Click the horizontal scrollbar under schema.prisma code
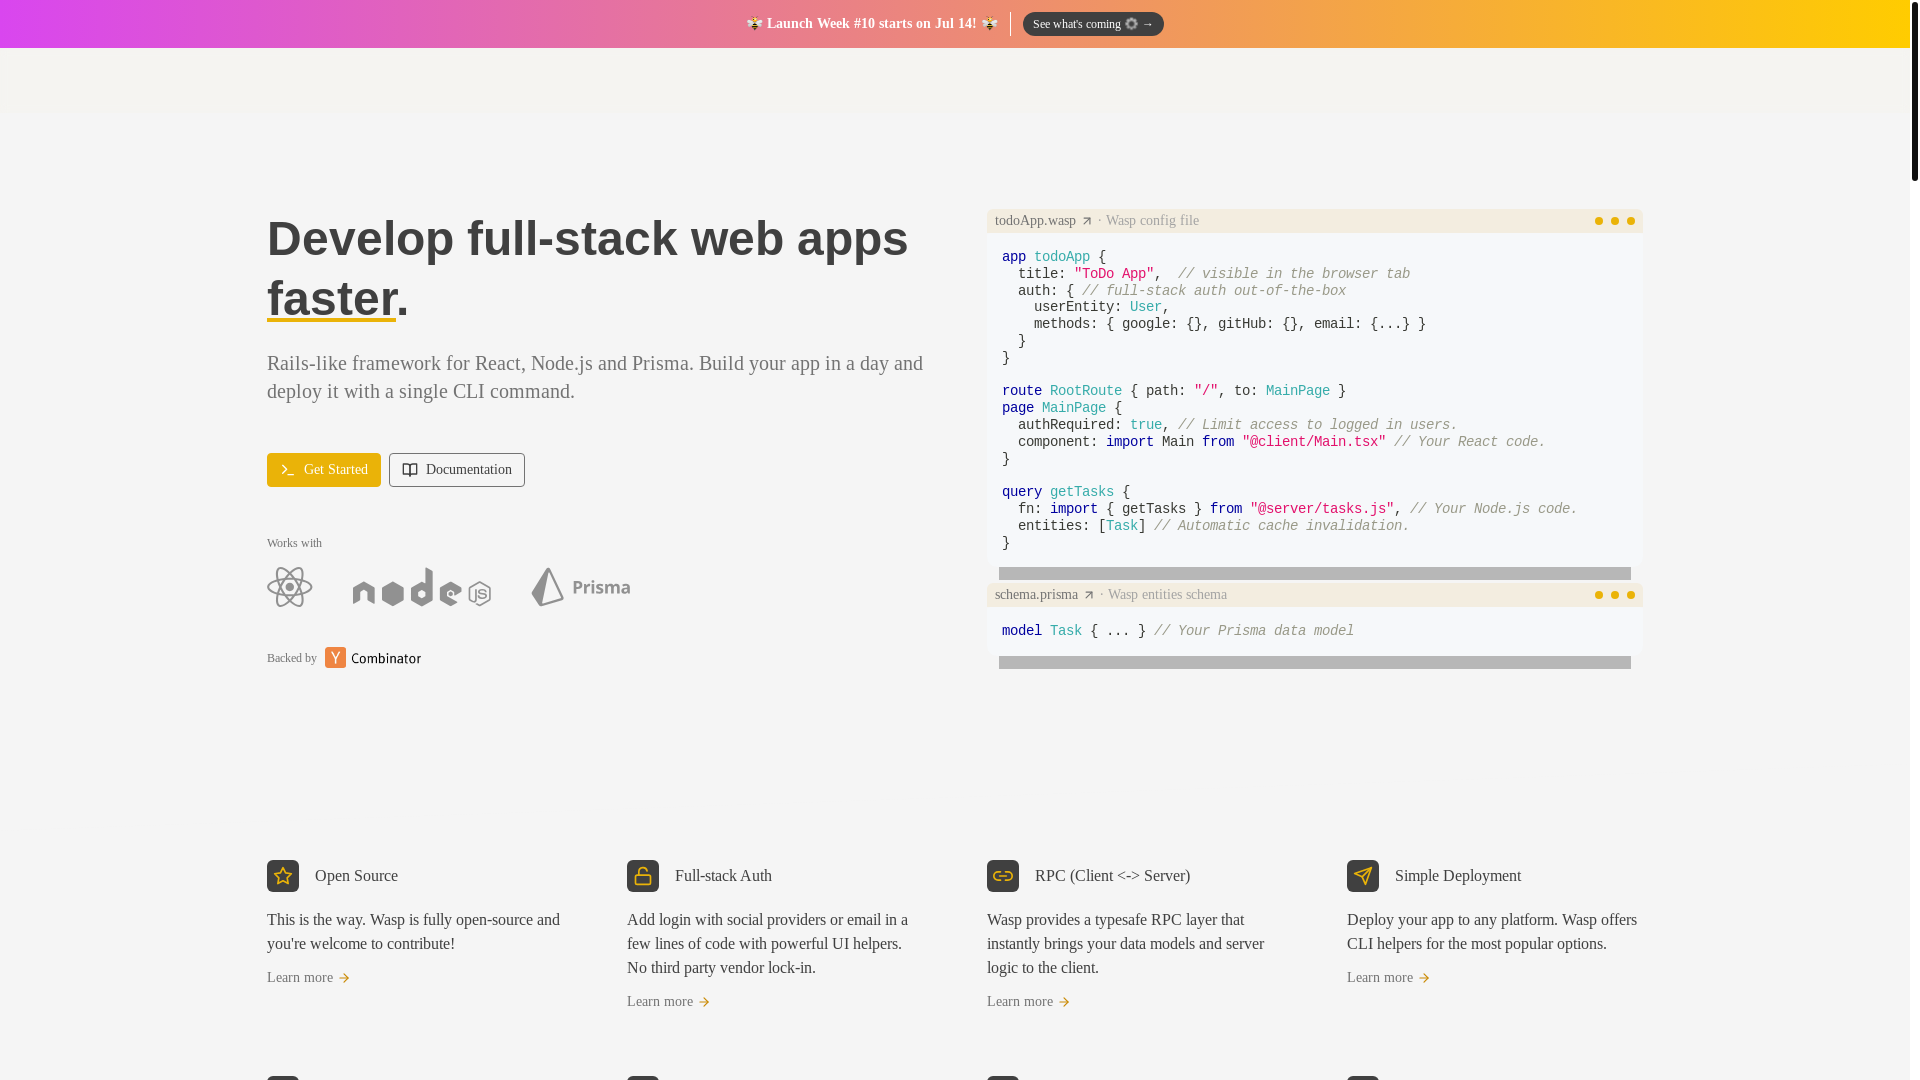Screen dimensions: 1920x1080 tap(1315, 663)
